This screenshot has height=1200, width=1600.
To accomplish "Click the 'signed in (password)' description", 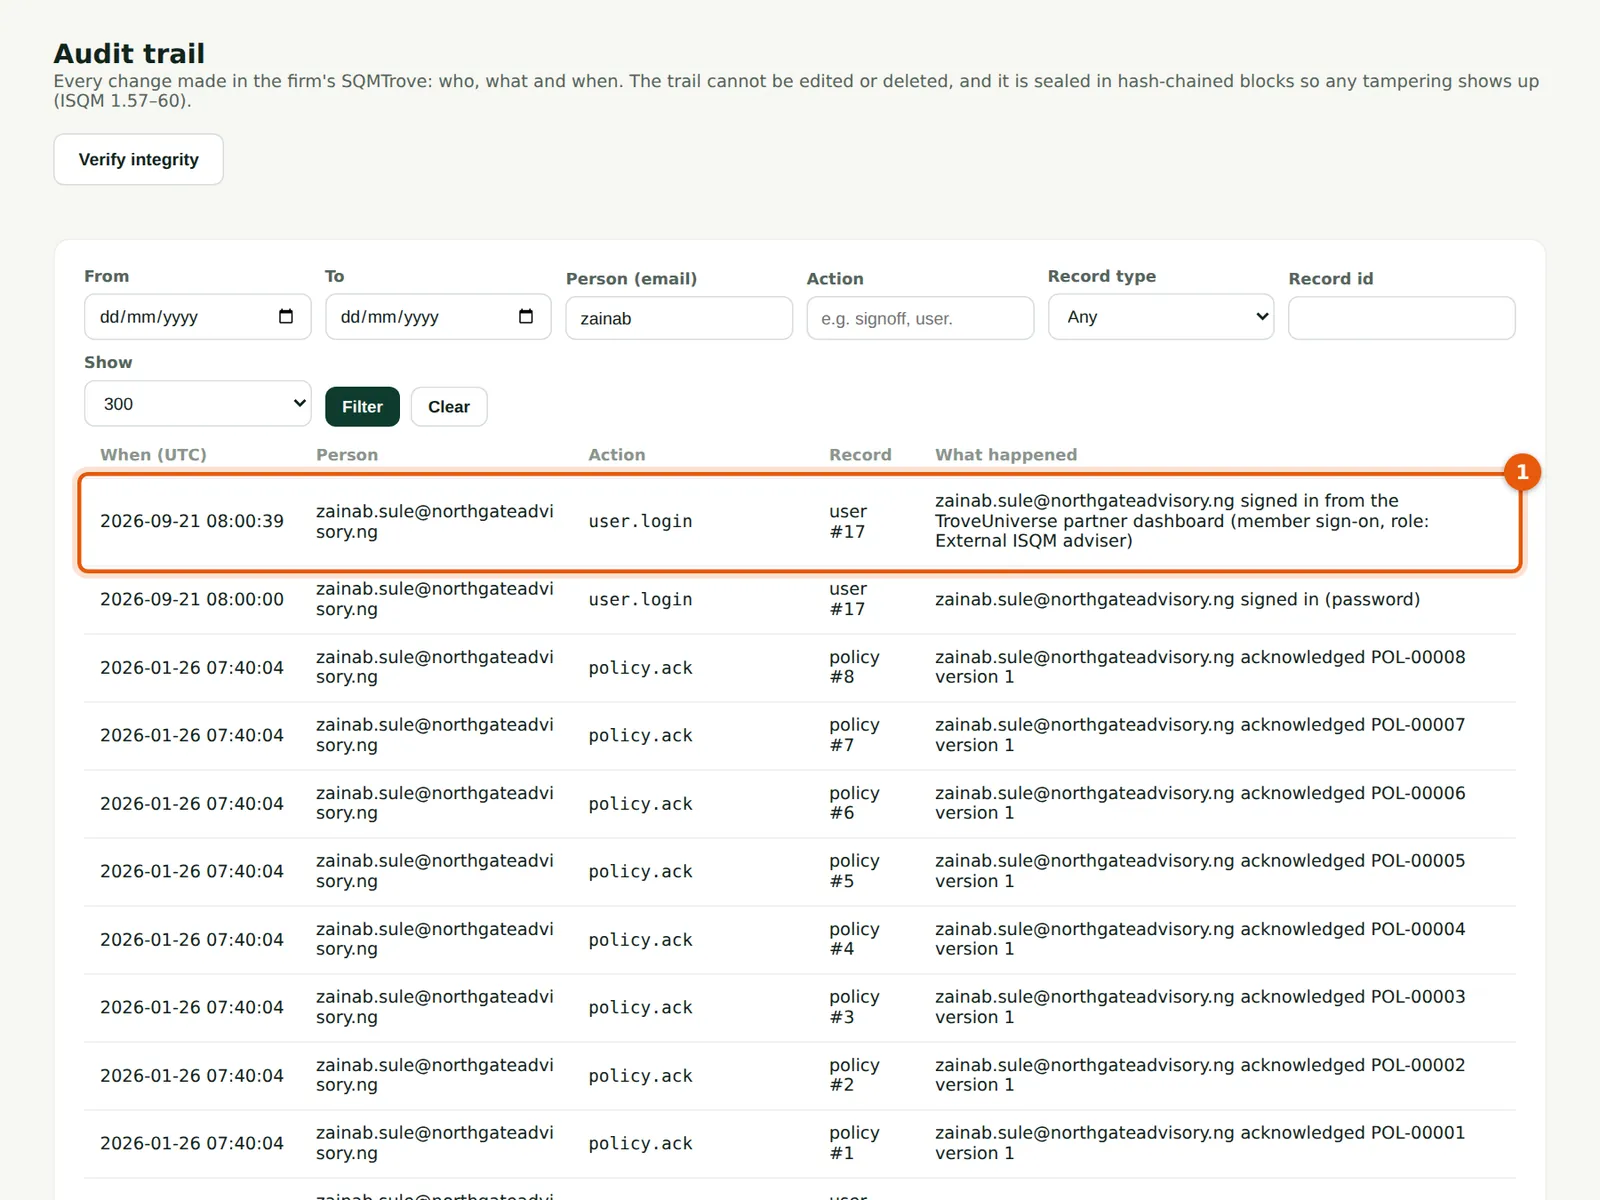I will pos(1177,599).
